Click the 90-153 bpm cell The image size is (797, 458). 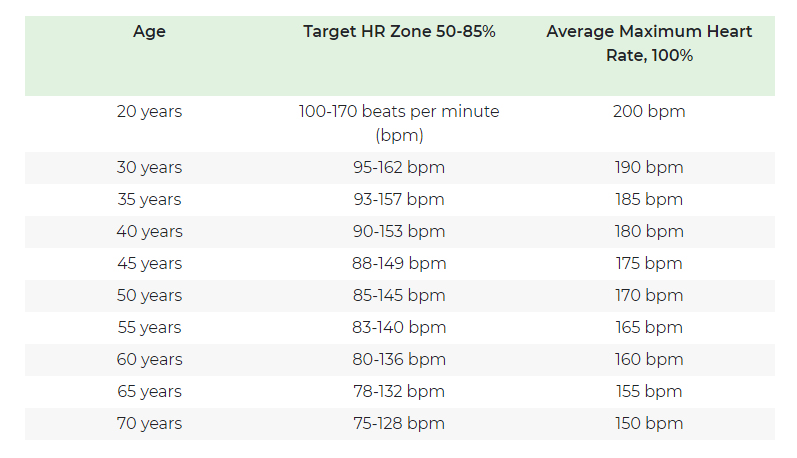tap(399, 232)
